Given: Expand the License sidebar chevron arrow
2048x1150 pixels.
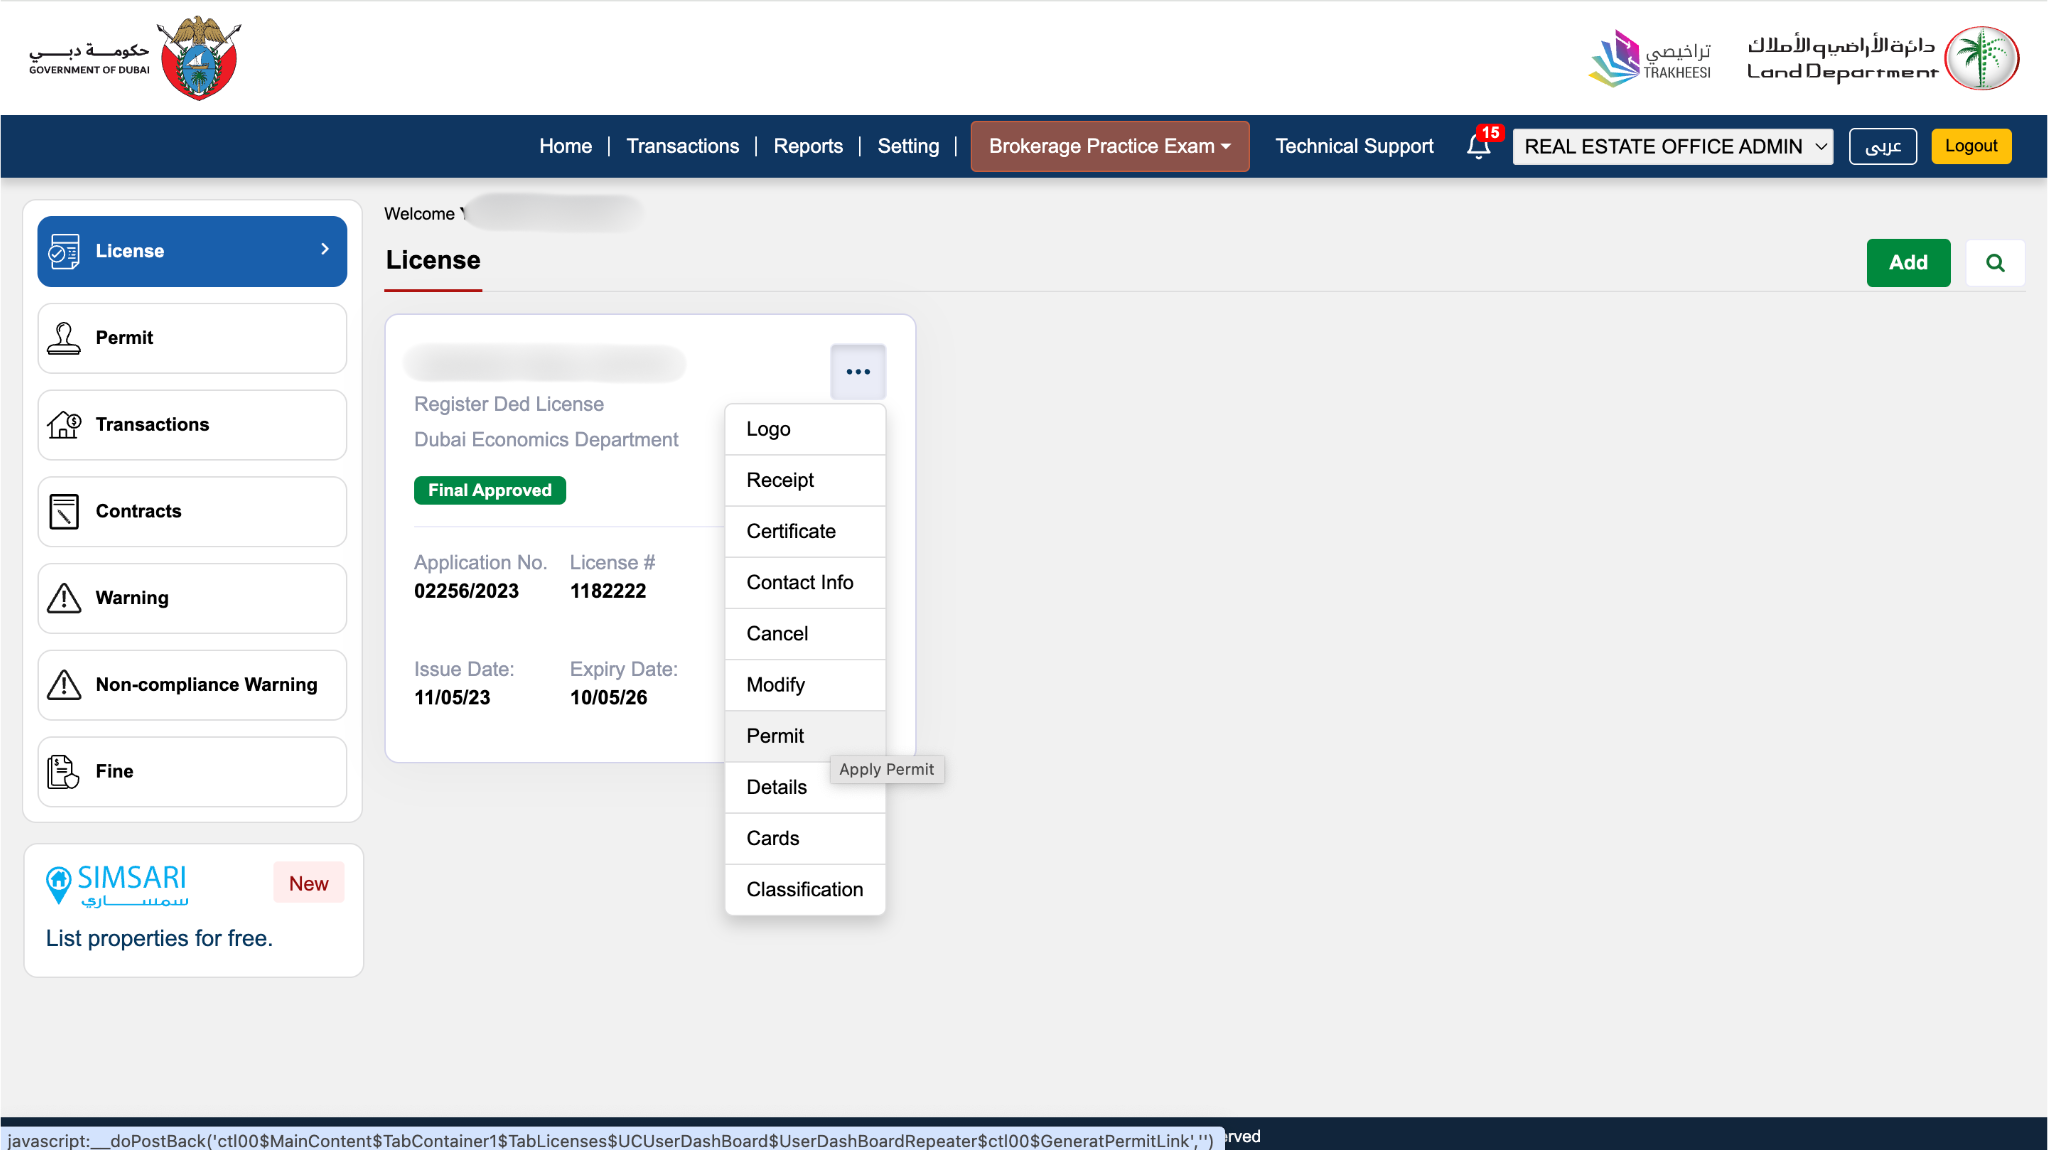Looking at the screenshot, I should click(x=323, y=249).
